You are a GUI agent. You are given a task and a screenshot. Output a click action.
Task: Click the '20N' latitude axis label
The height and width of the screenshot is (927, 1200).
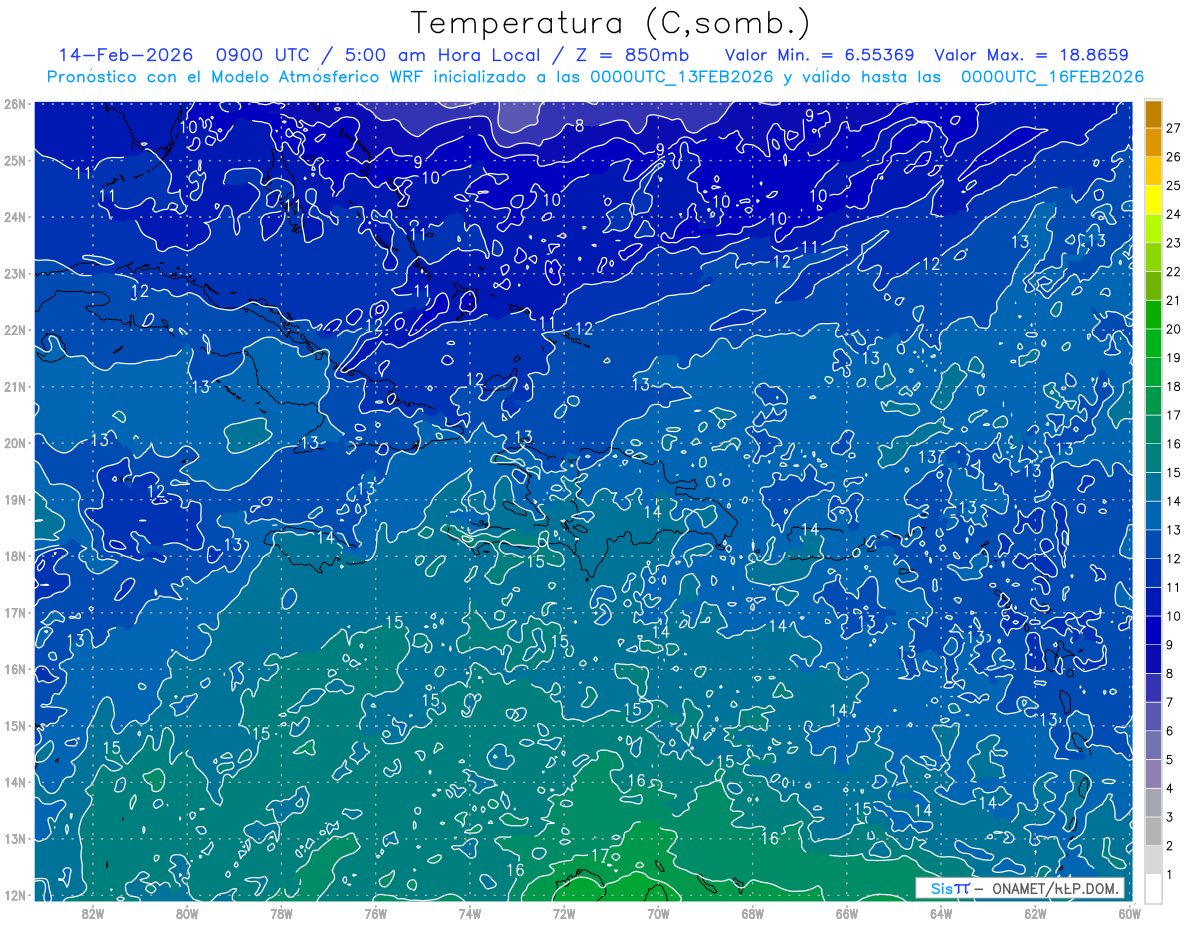coord(14,443)
